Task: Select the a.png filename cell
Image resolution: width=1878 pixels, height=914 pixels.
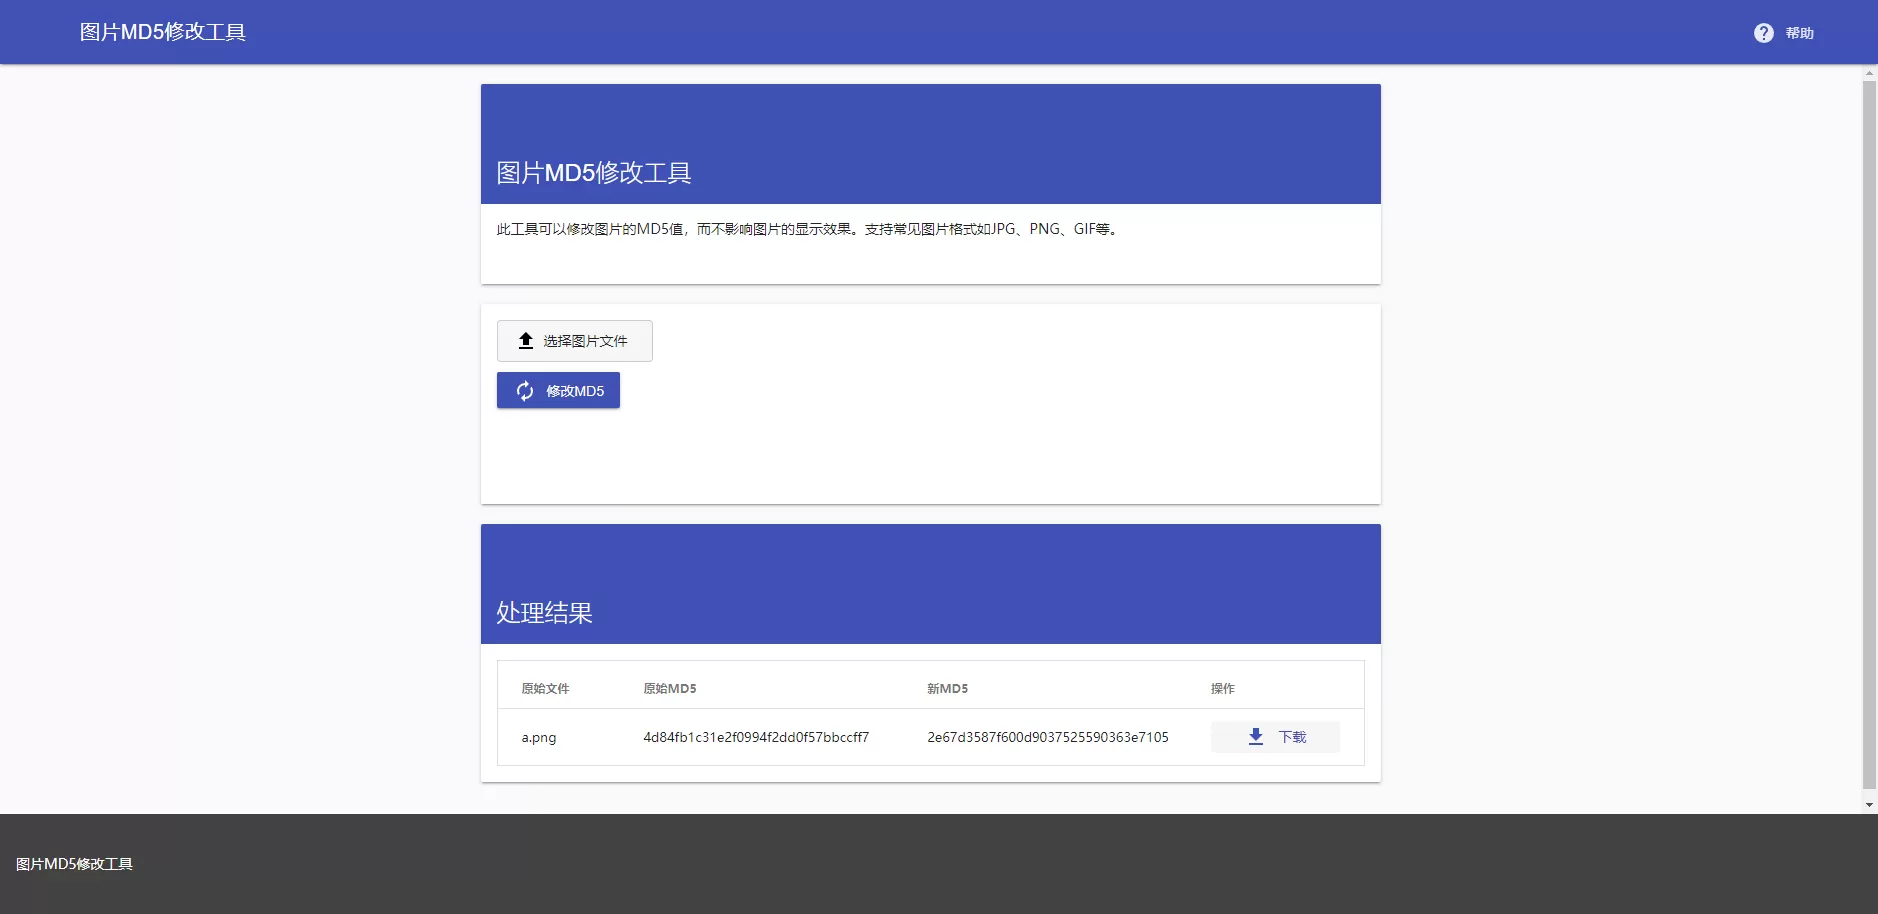Action: (539, 738)
